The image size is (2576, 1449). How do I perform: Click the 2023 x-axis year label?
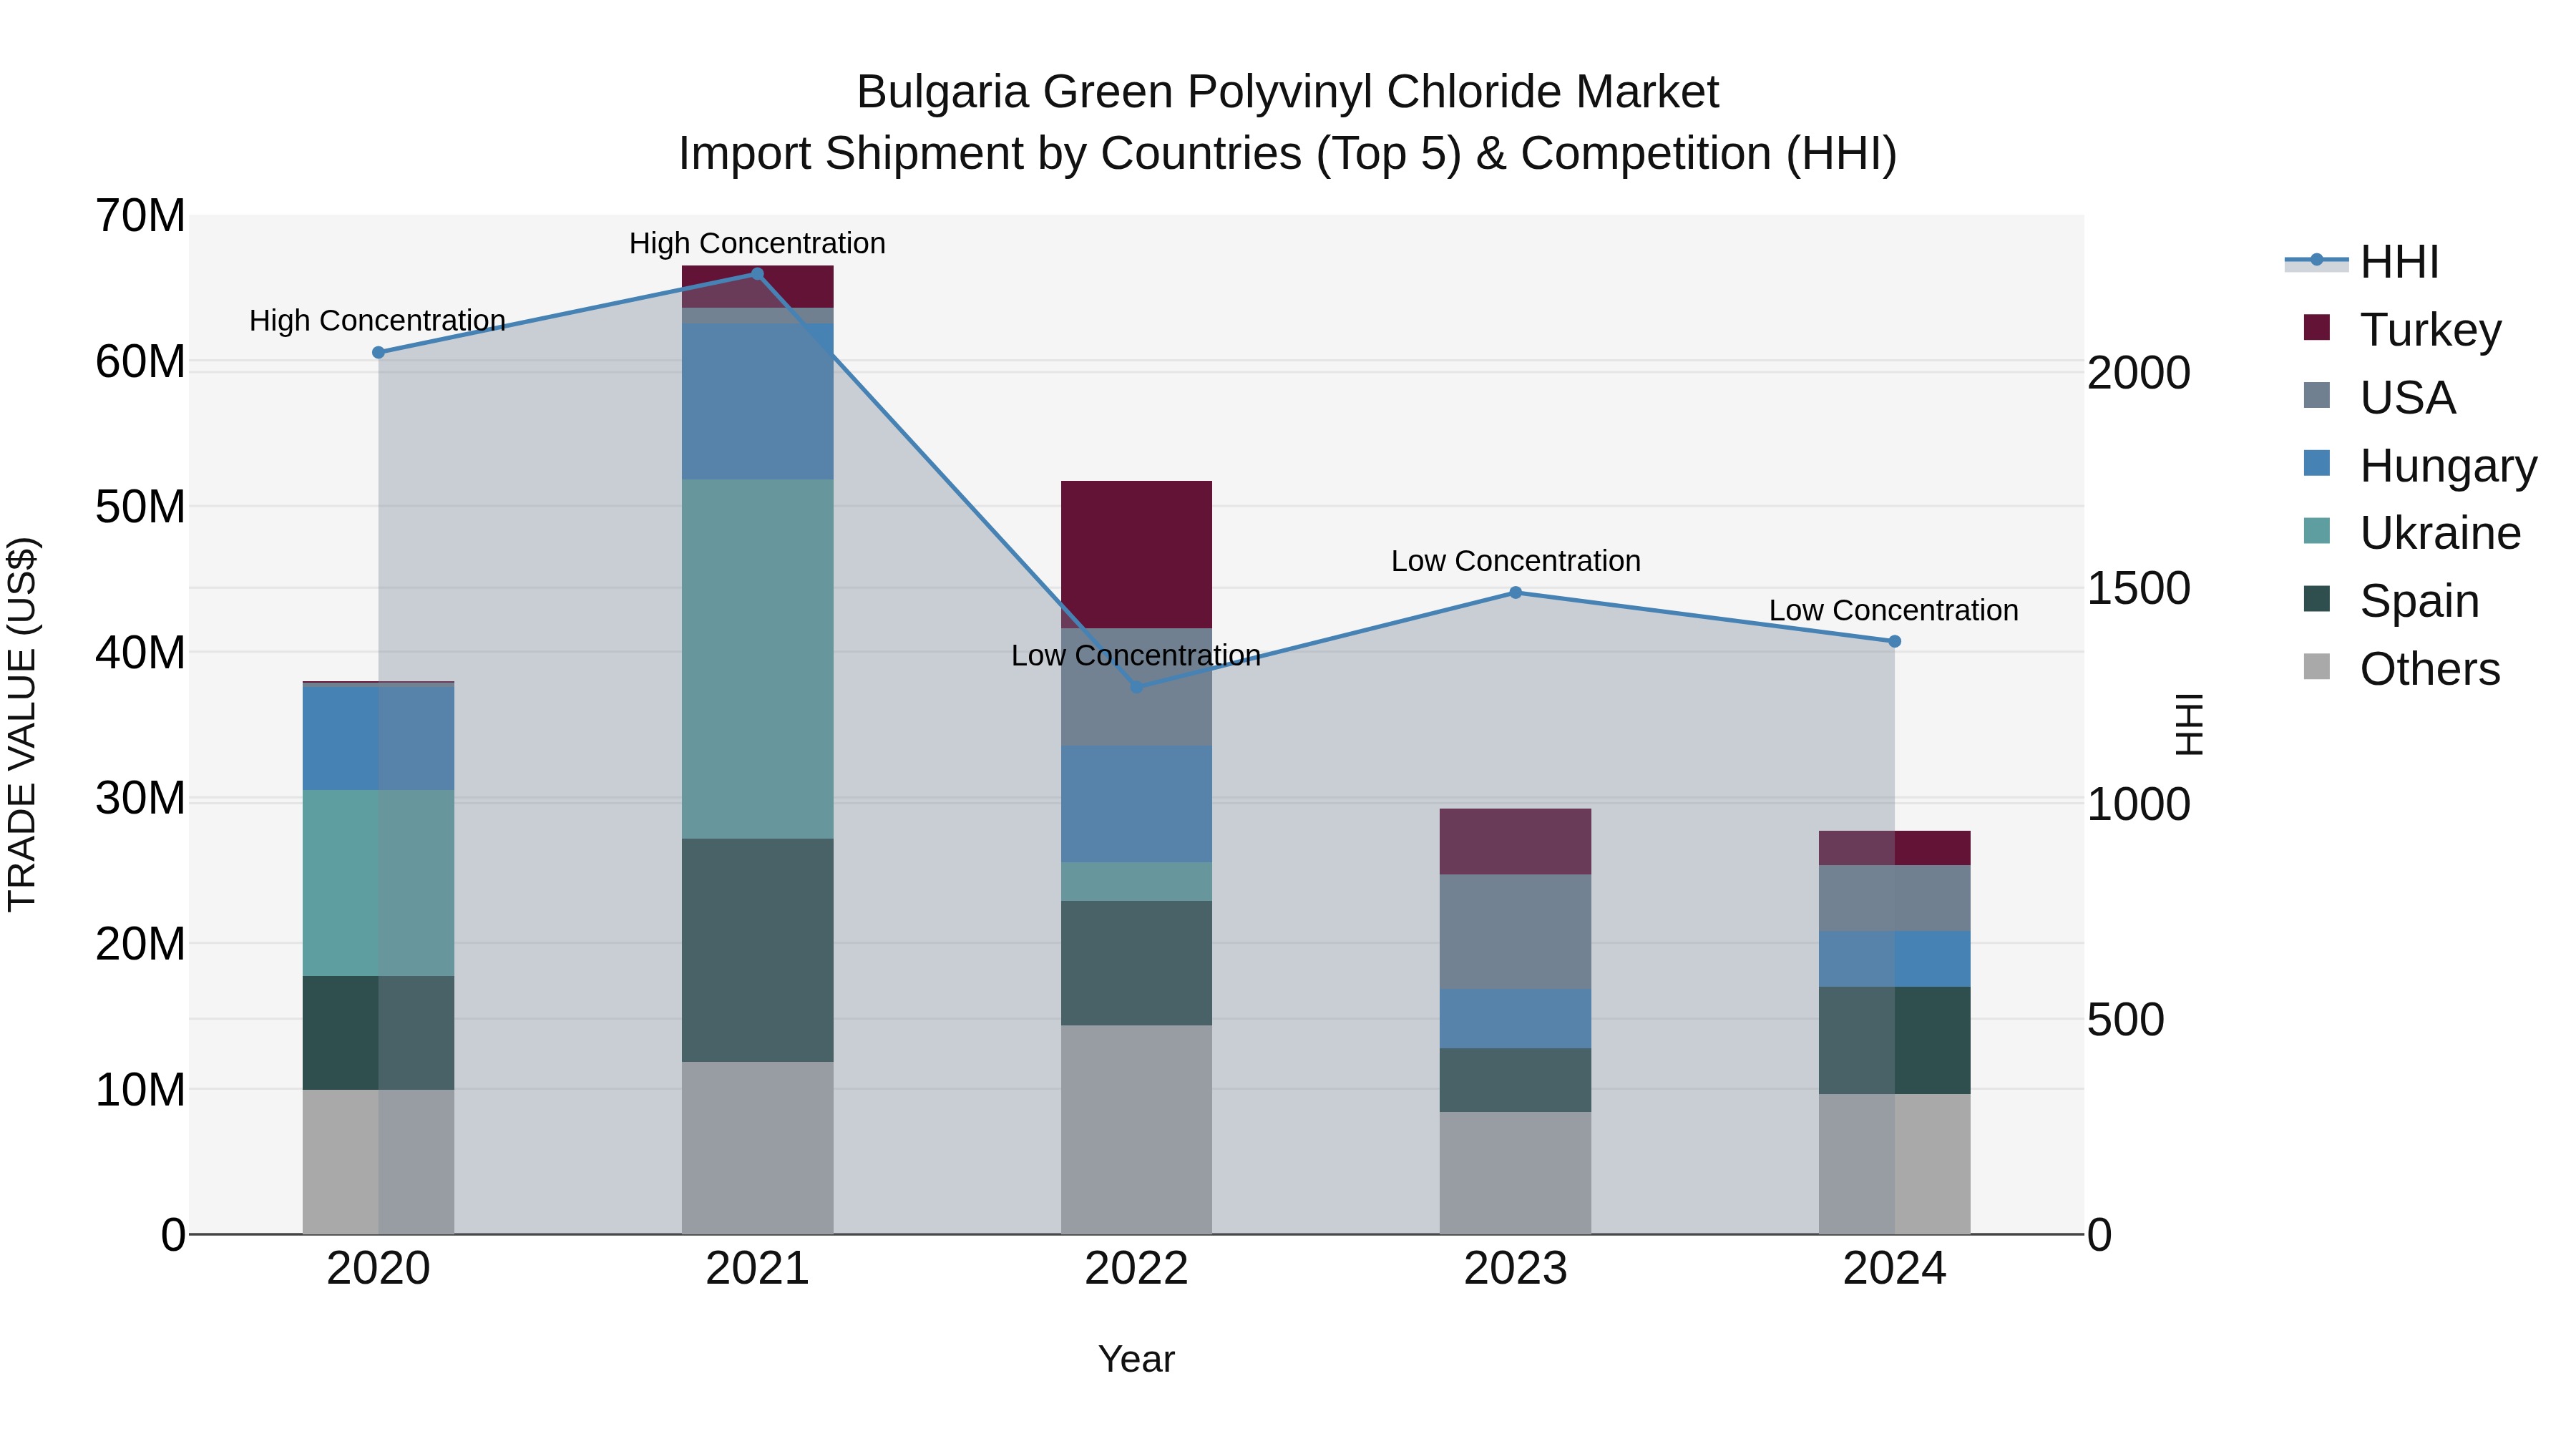coord(1515,1269)
